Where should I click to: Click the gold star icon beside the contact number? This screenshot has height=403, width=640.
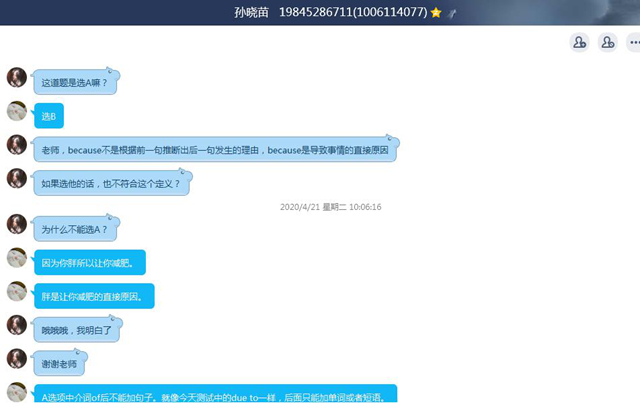tap(436, 12)
